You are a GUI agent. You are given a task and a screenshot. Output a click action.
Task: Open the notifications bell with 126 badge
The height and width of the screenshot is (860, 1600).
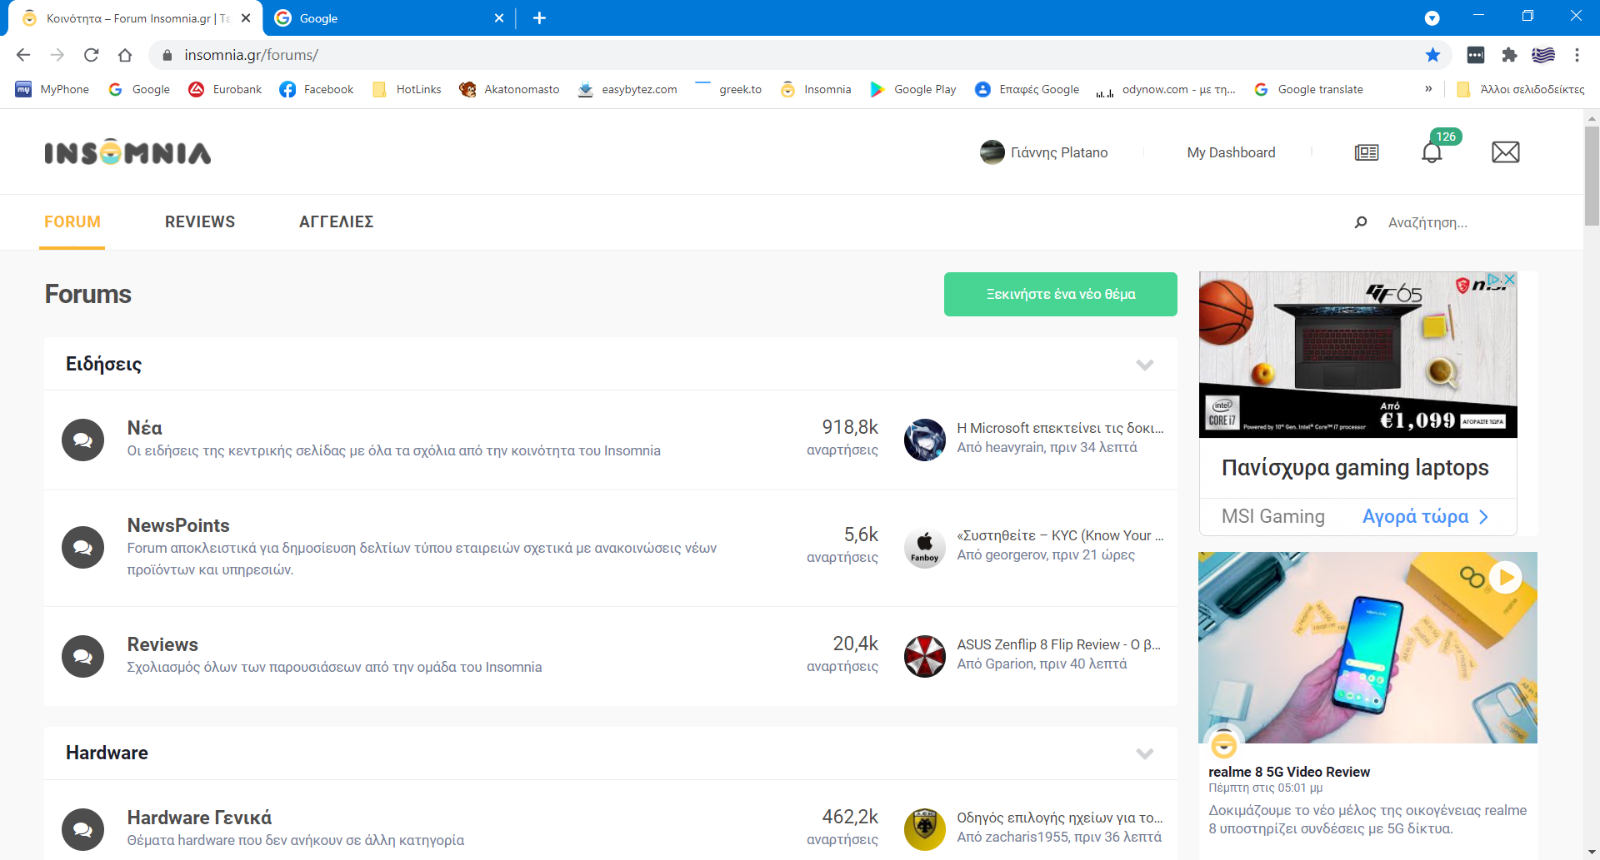(1432, 152)
